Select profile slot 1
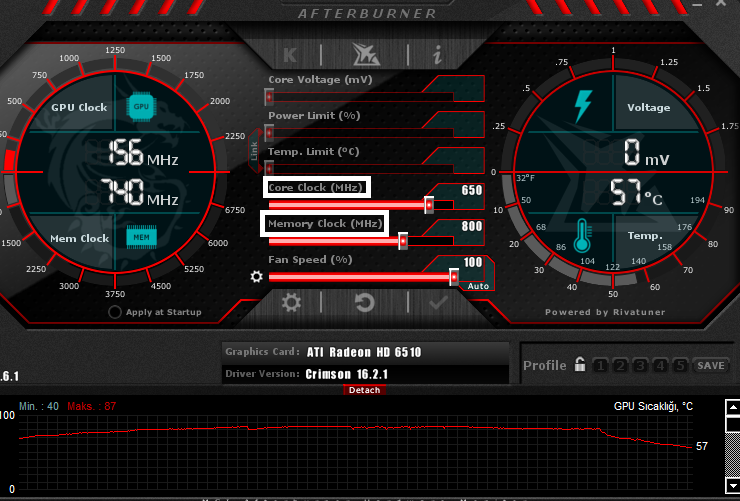The image size is (740, 501). pyautogui.click(x=600, y=366)
